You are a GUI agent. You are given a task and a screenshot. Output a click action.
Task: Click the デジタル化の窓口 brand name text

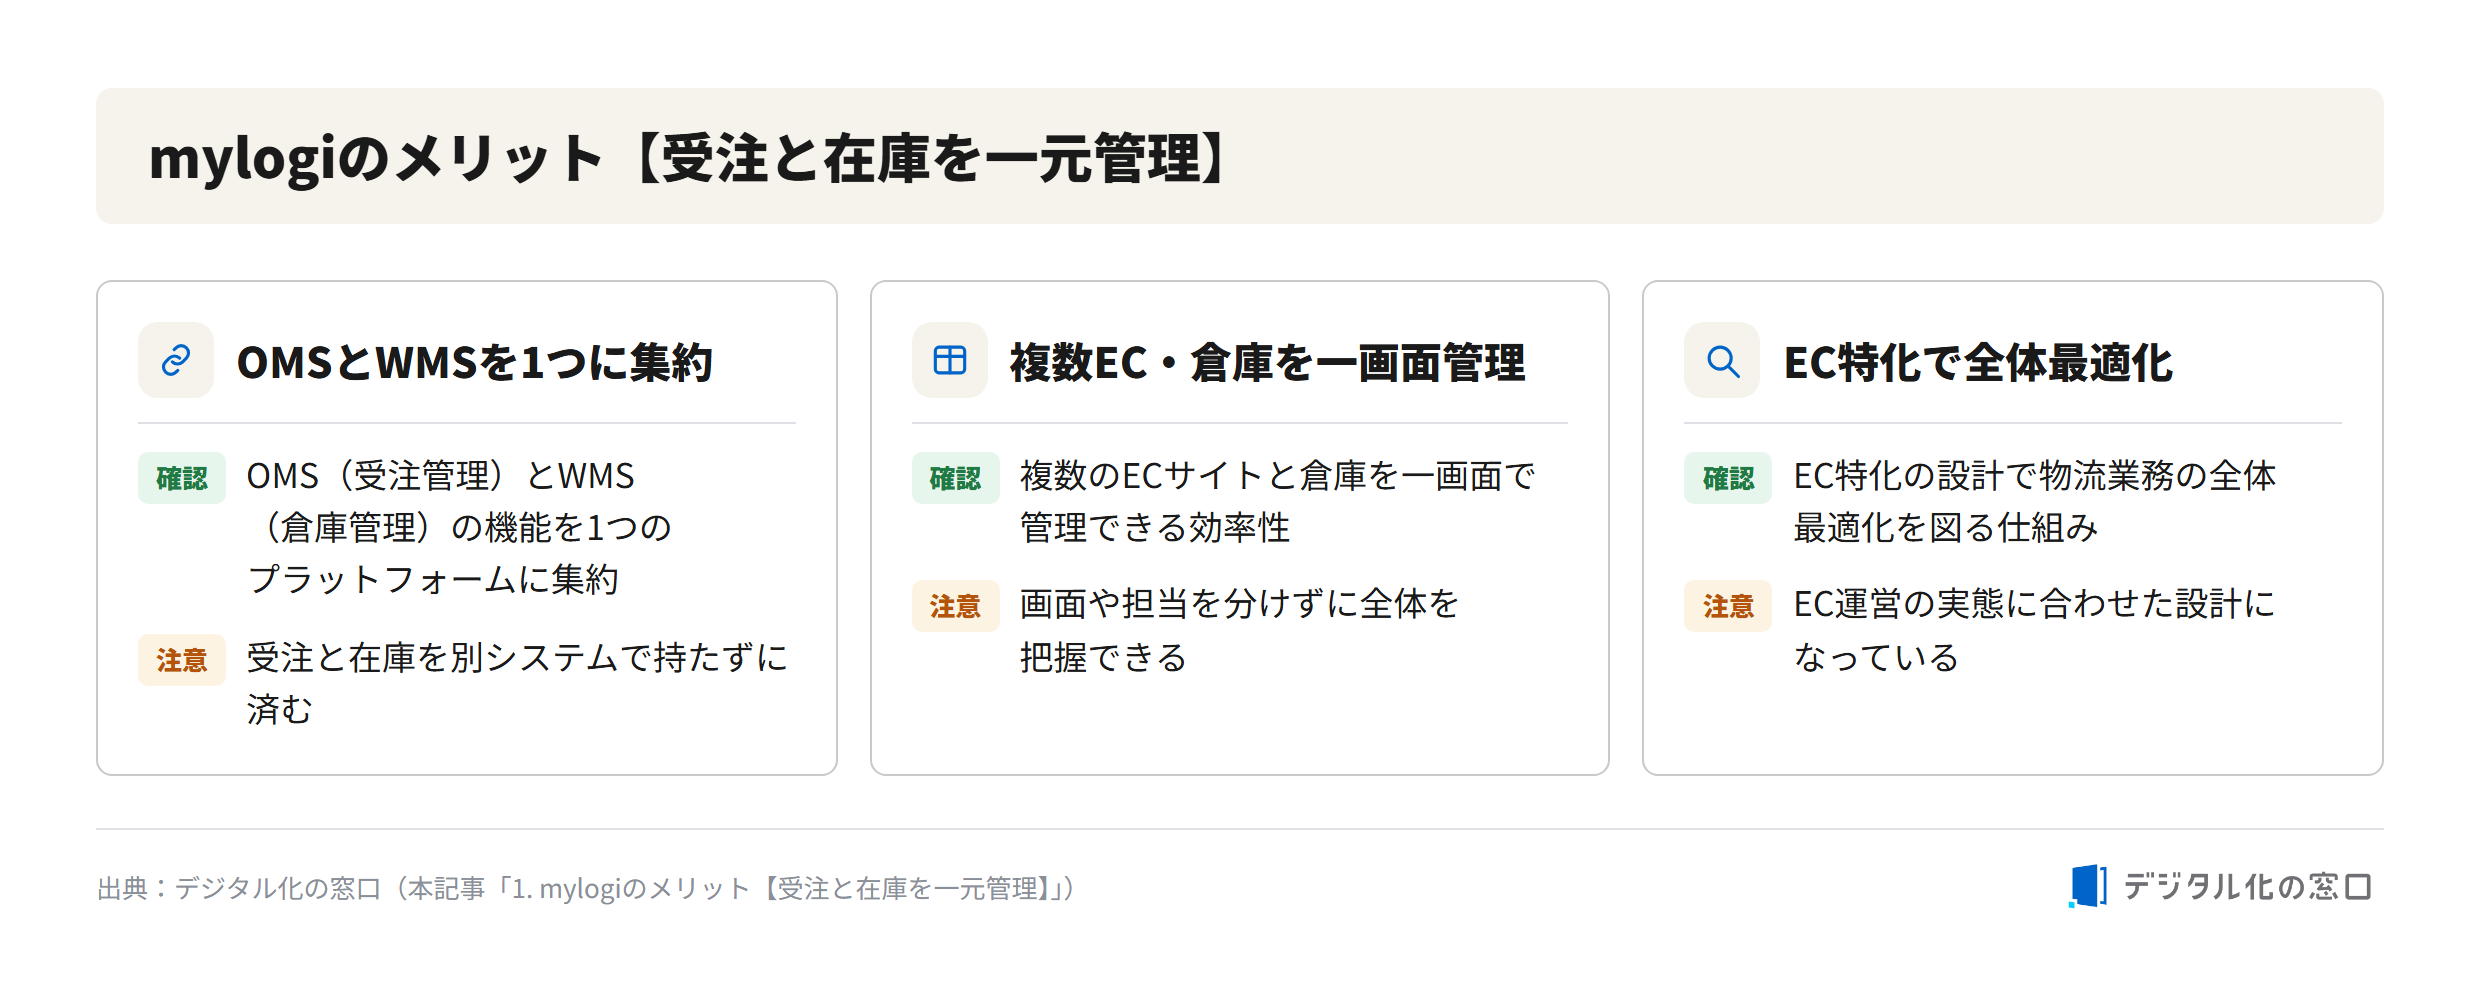coord(2247,886)
